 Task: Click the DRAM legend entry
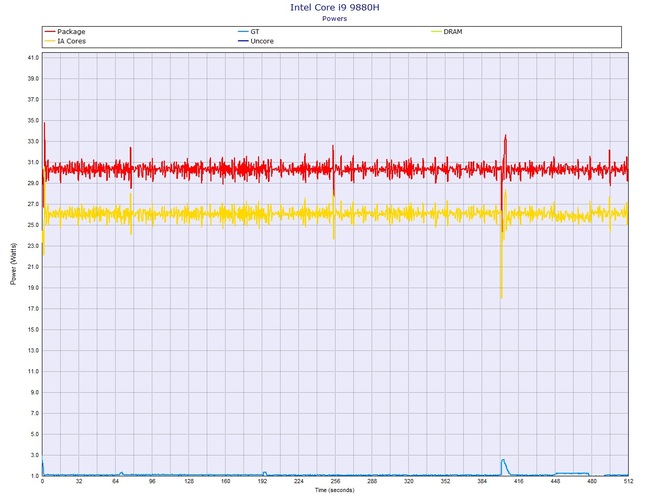(447, 32)
